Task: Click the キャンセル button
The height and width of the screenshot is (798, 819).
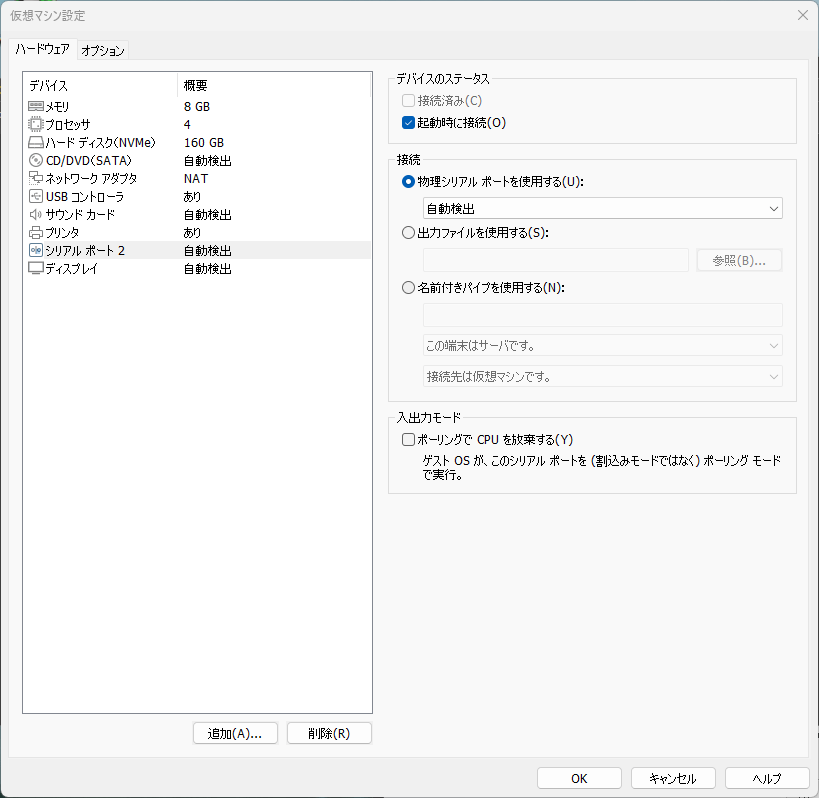Action: [x=673, y=779]
